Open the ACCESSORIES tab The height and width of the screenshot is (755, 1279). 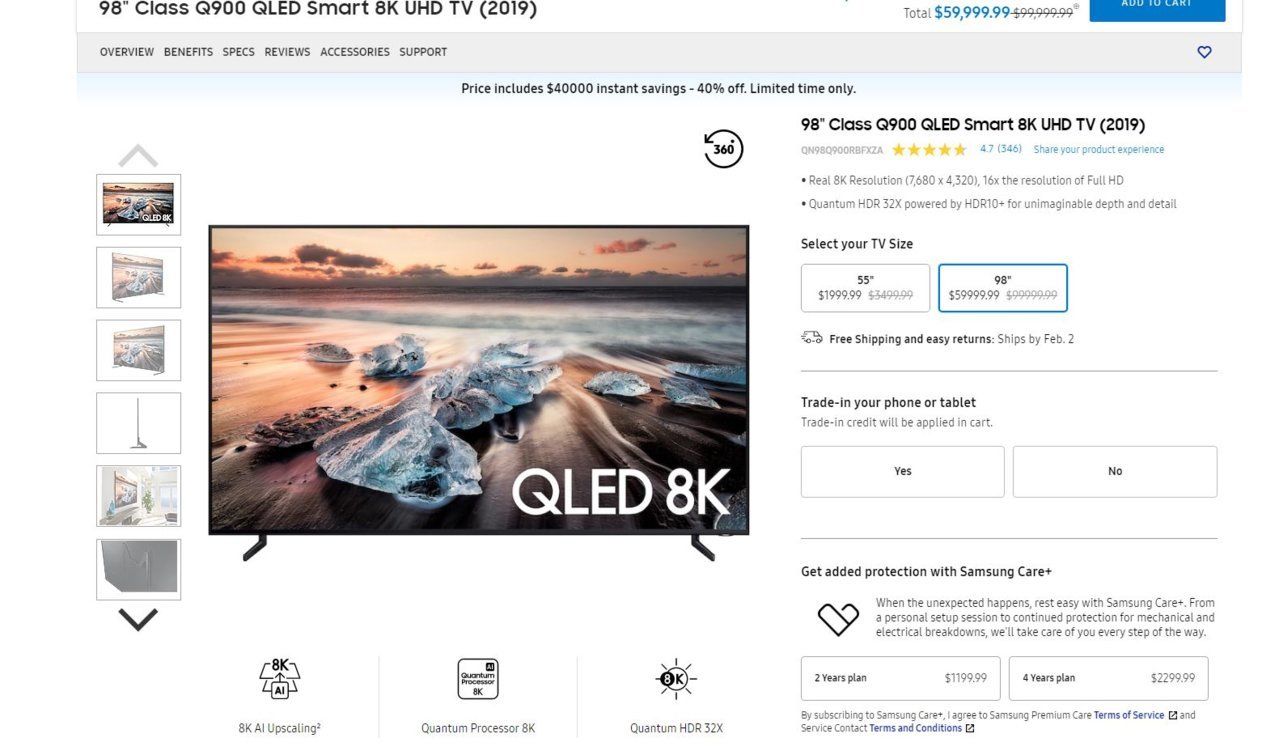pos(355,52)
